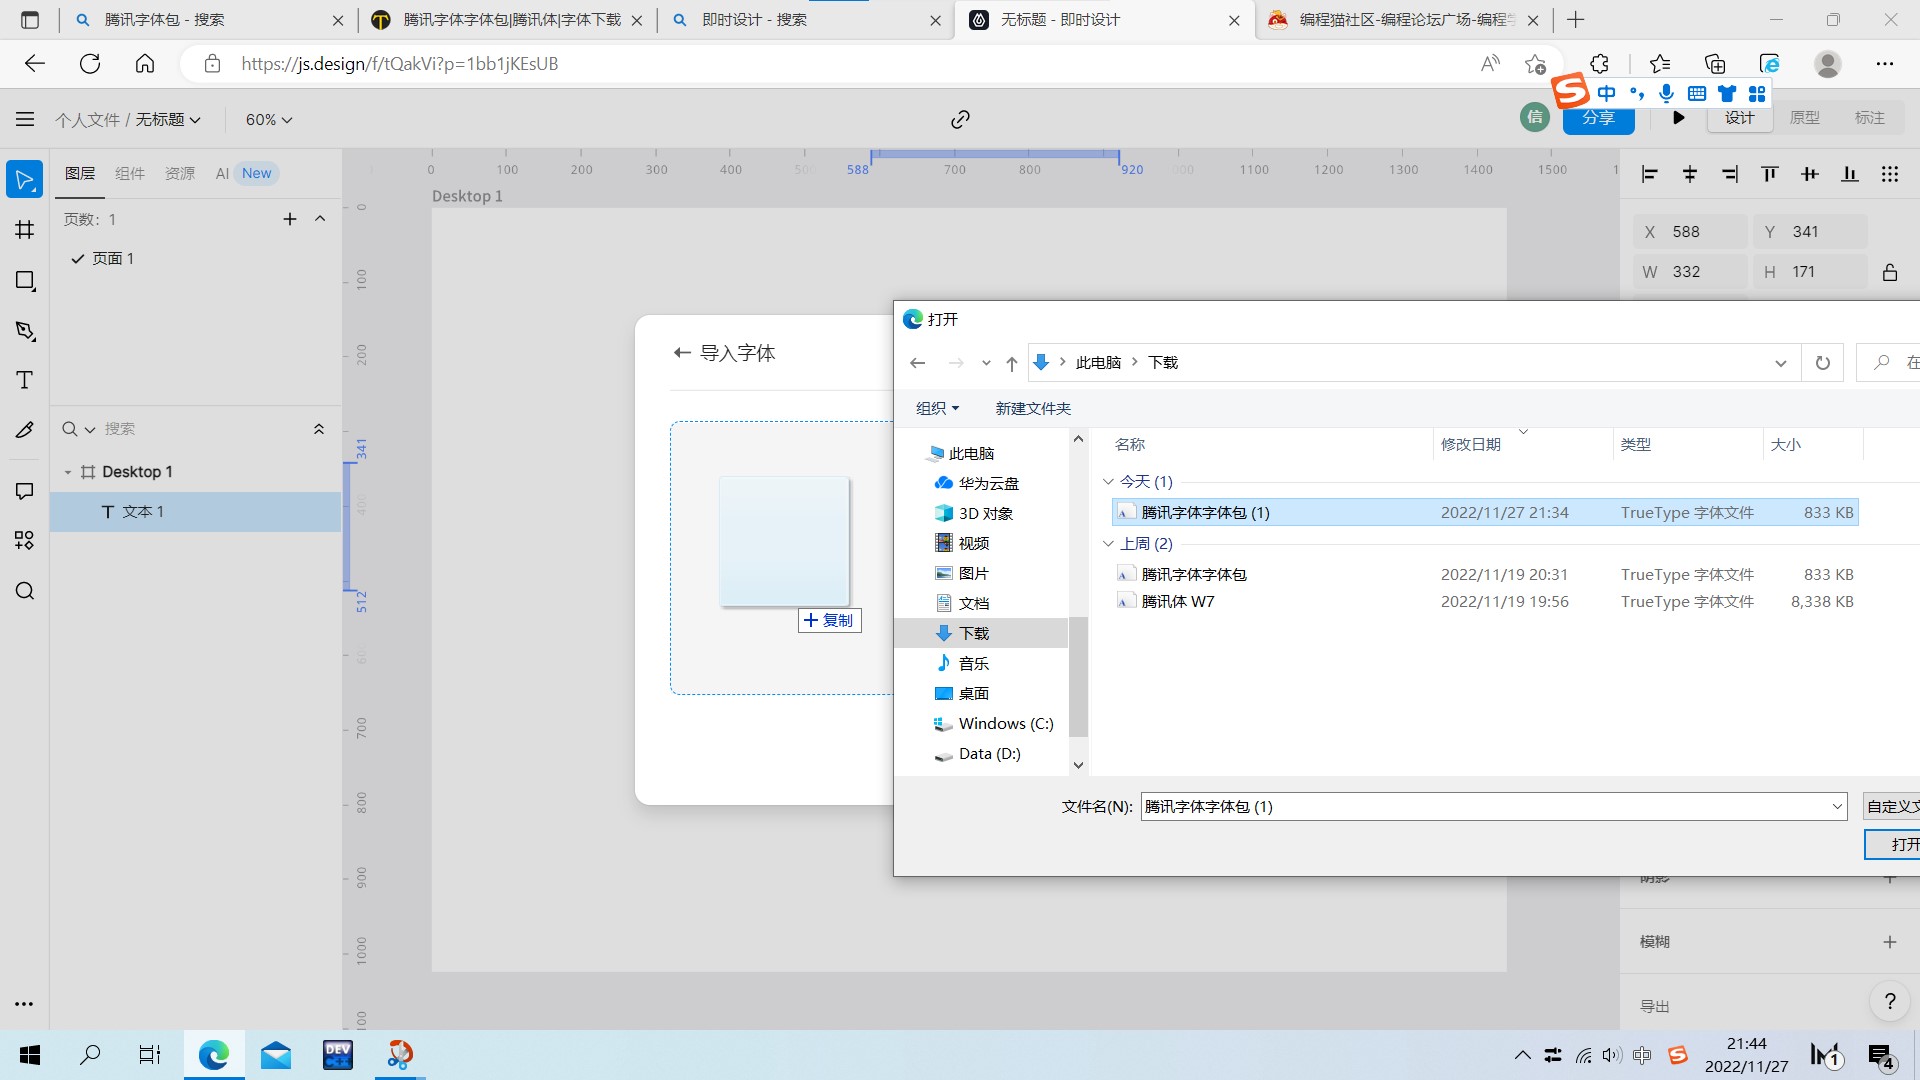Switch to the 资源 tab
The height and width of the screenshot is (1080, 1920).
pyautogui.click(x=180, y=173)
